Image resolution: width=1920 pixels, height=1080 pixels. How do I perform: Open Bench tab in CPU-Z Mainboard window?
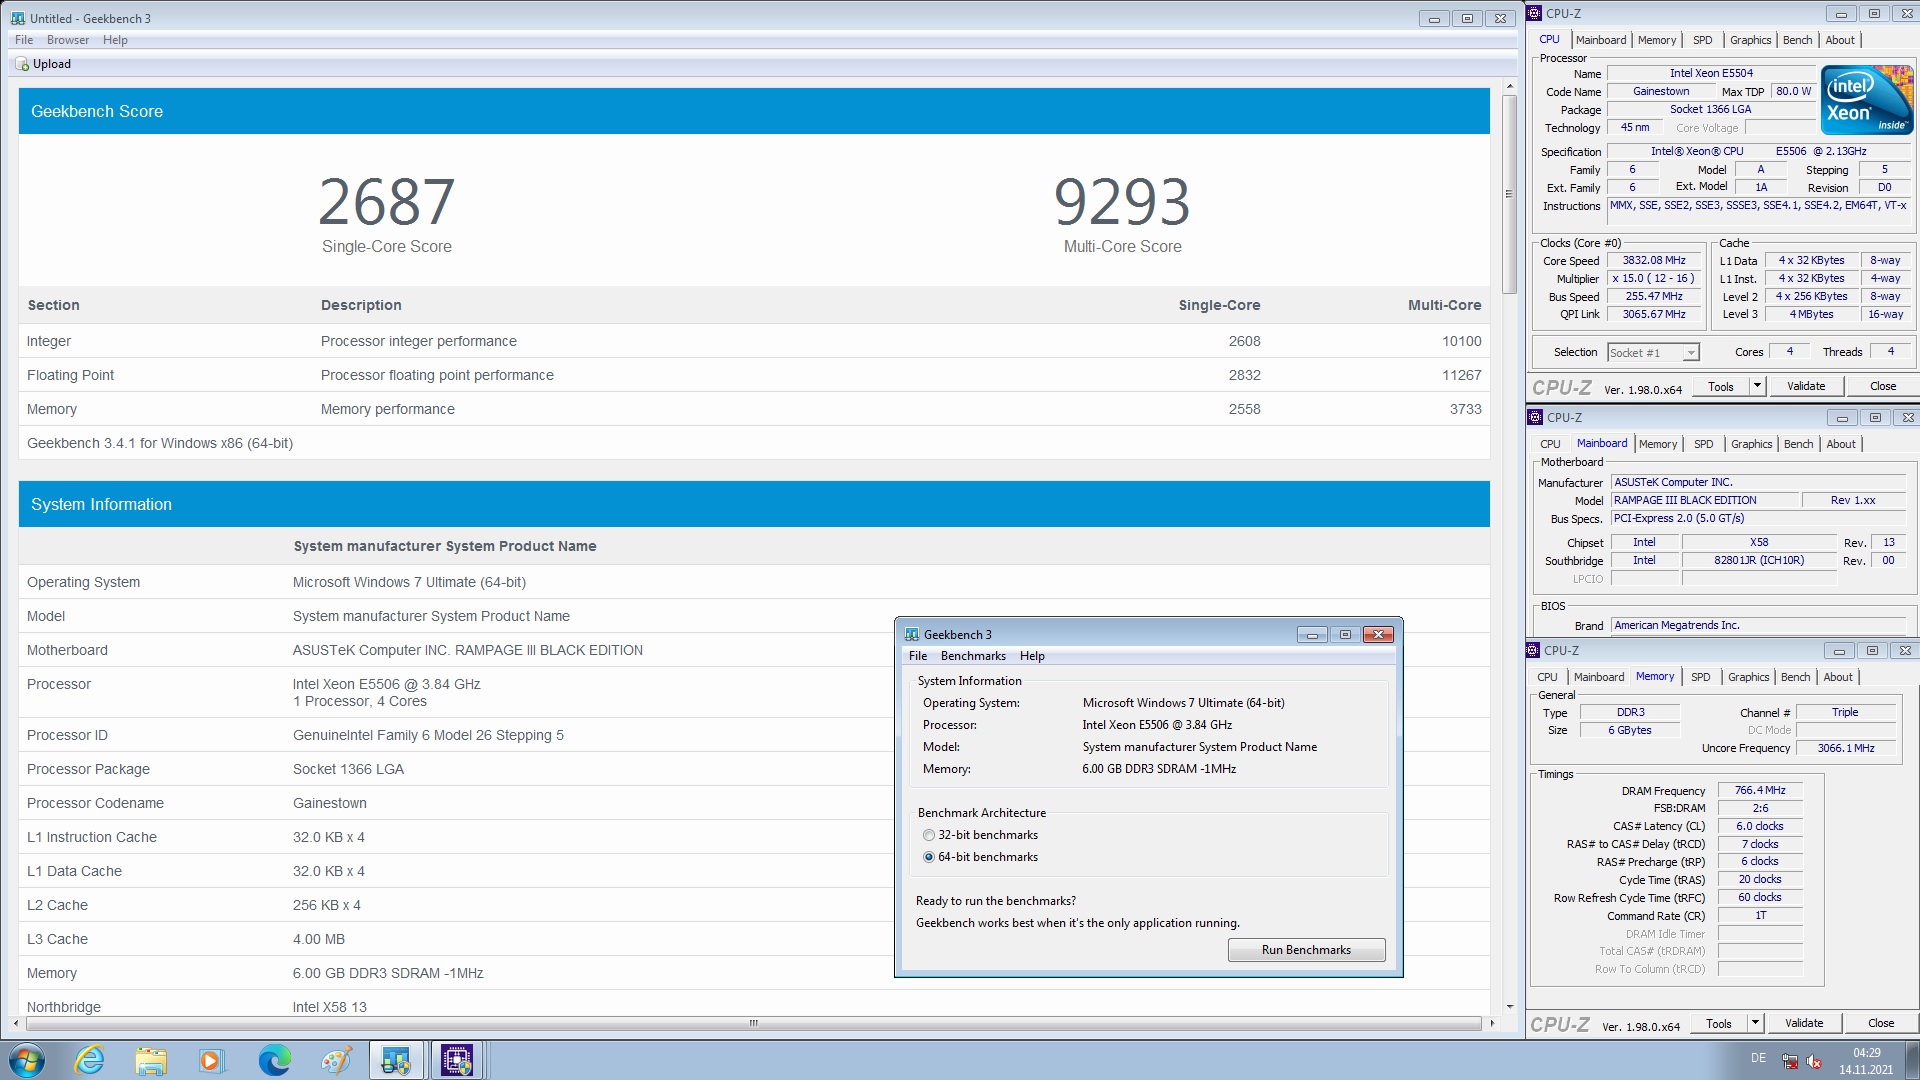(x=1798, y=444)
